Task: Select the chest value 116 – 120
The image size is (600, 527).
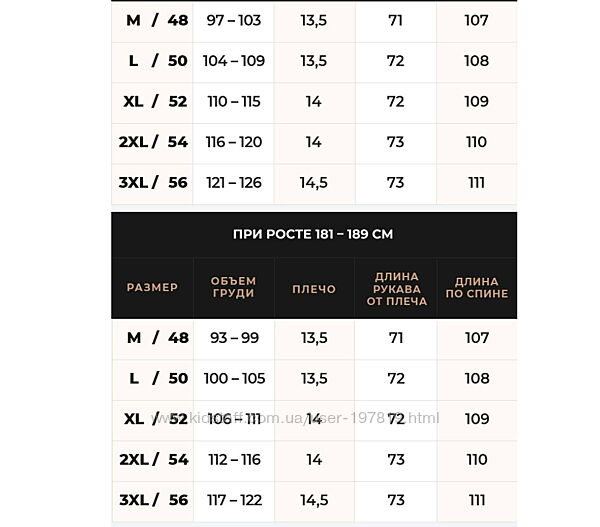Action: point(233,142)
